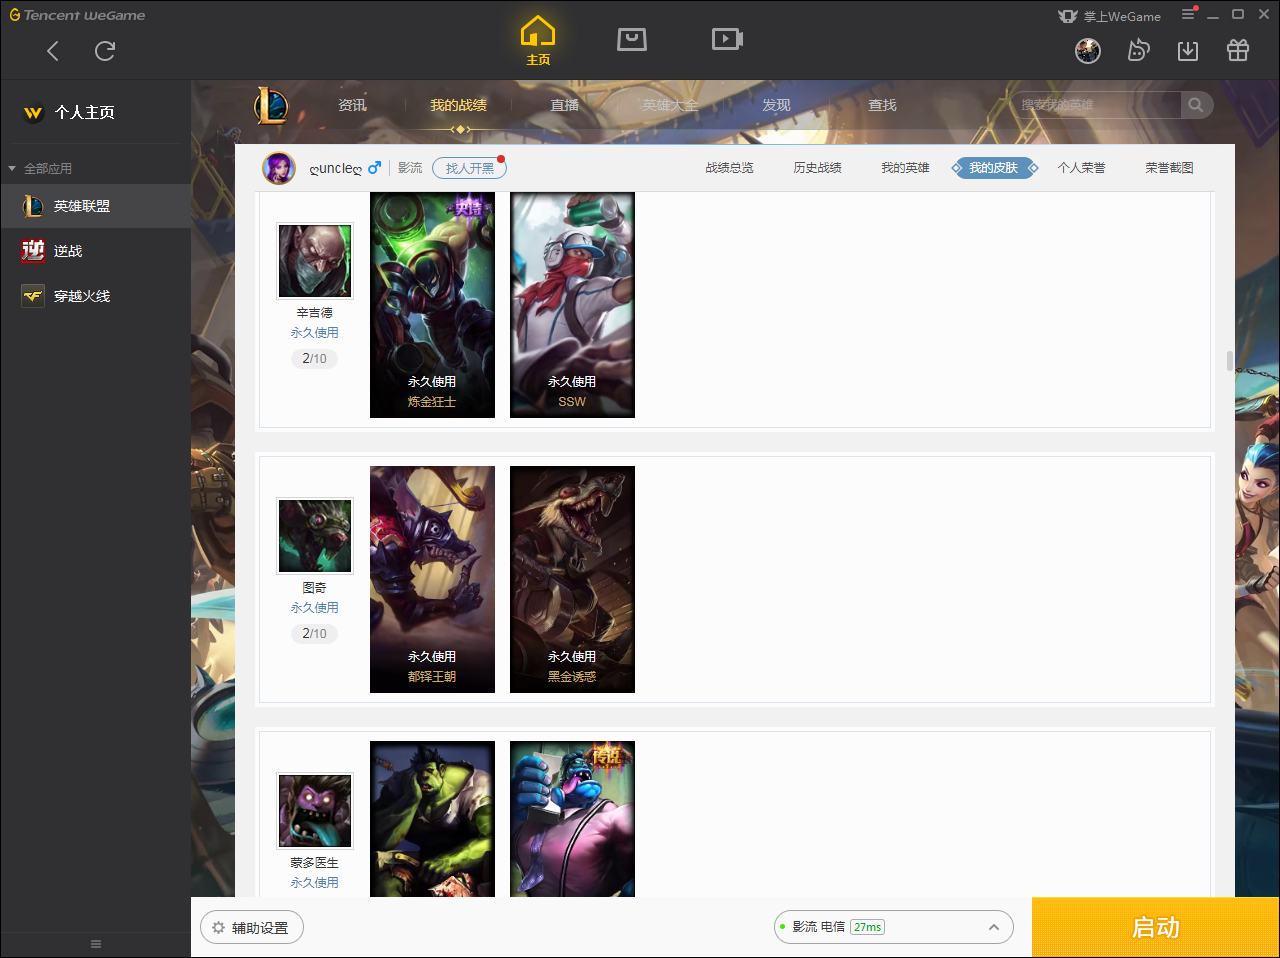
Task: Click the 辛吉德 champion portrait
Action: pyautogui.click(x=315, y=260)
